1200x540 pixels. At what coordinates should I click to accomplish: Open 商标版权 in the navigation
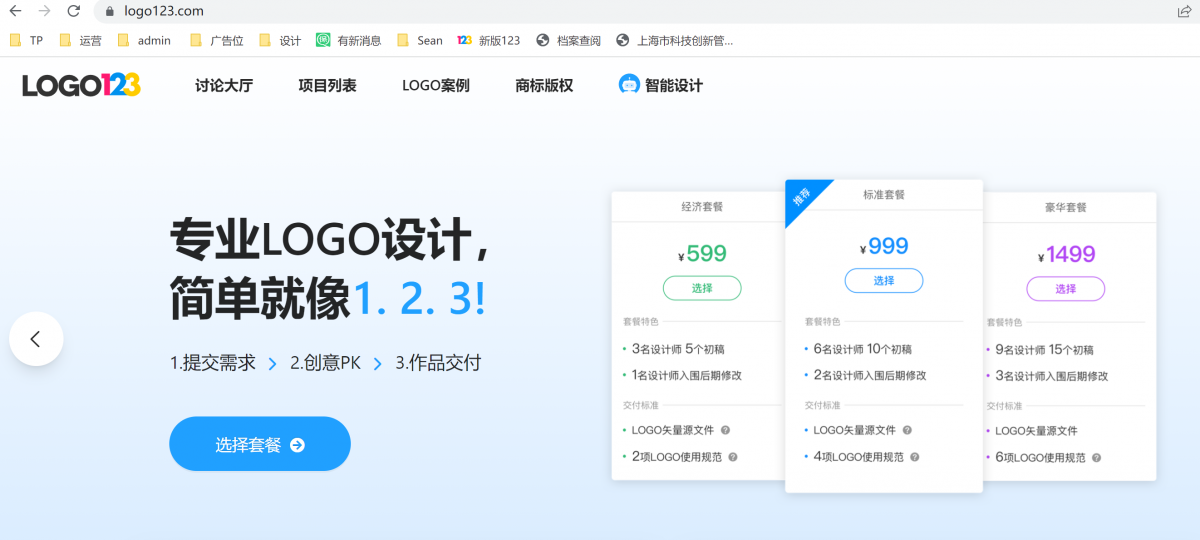click(544, 85)
